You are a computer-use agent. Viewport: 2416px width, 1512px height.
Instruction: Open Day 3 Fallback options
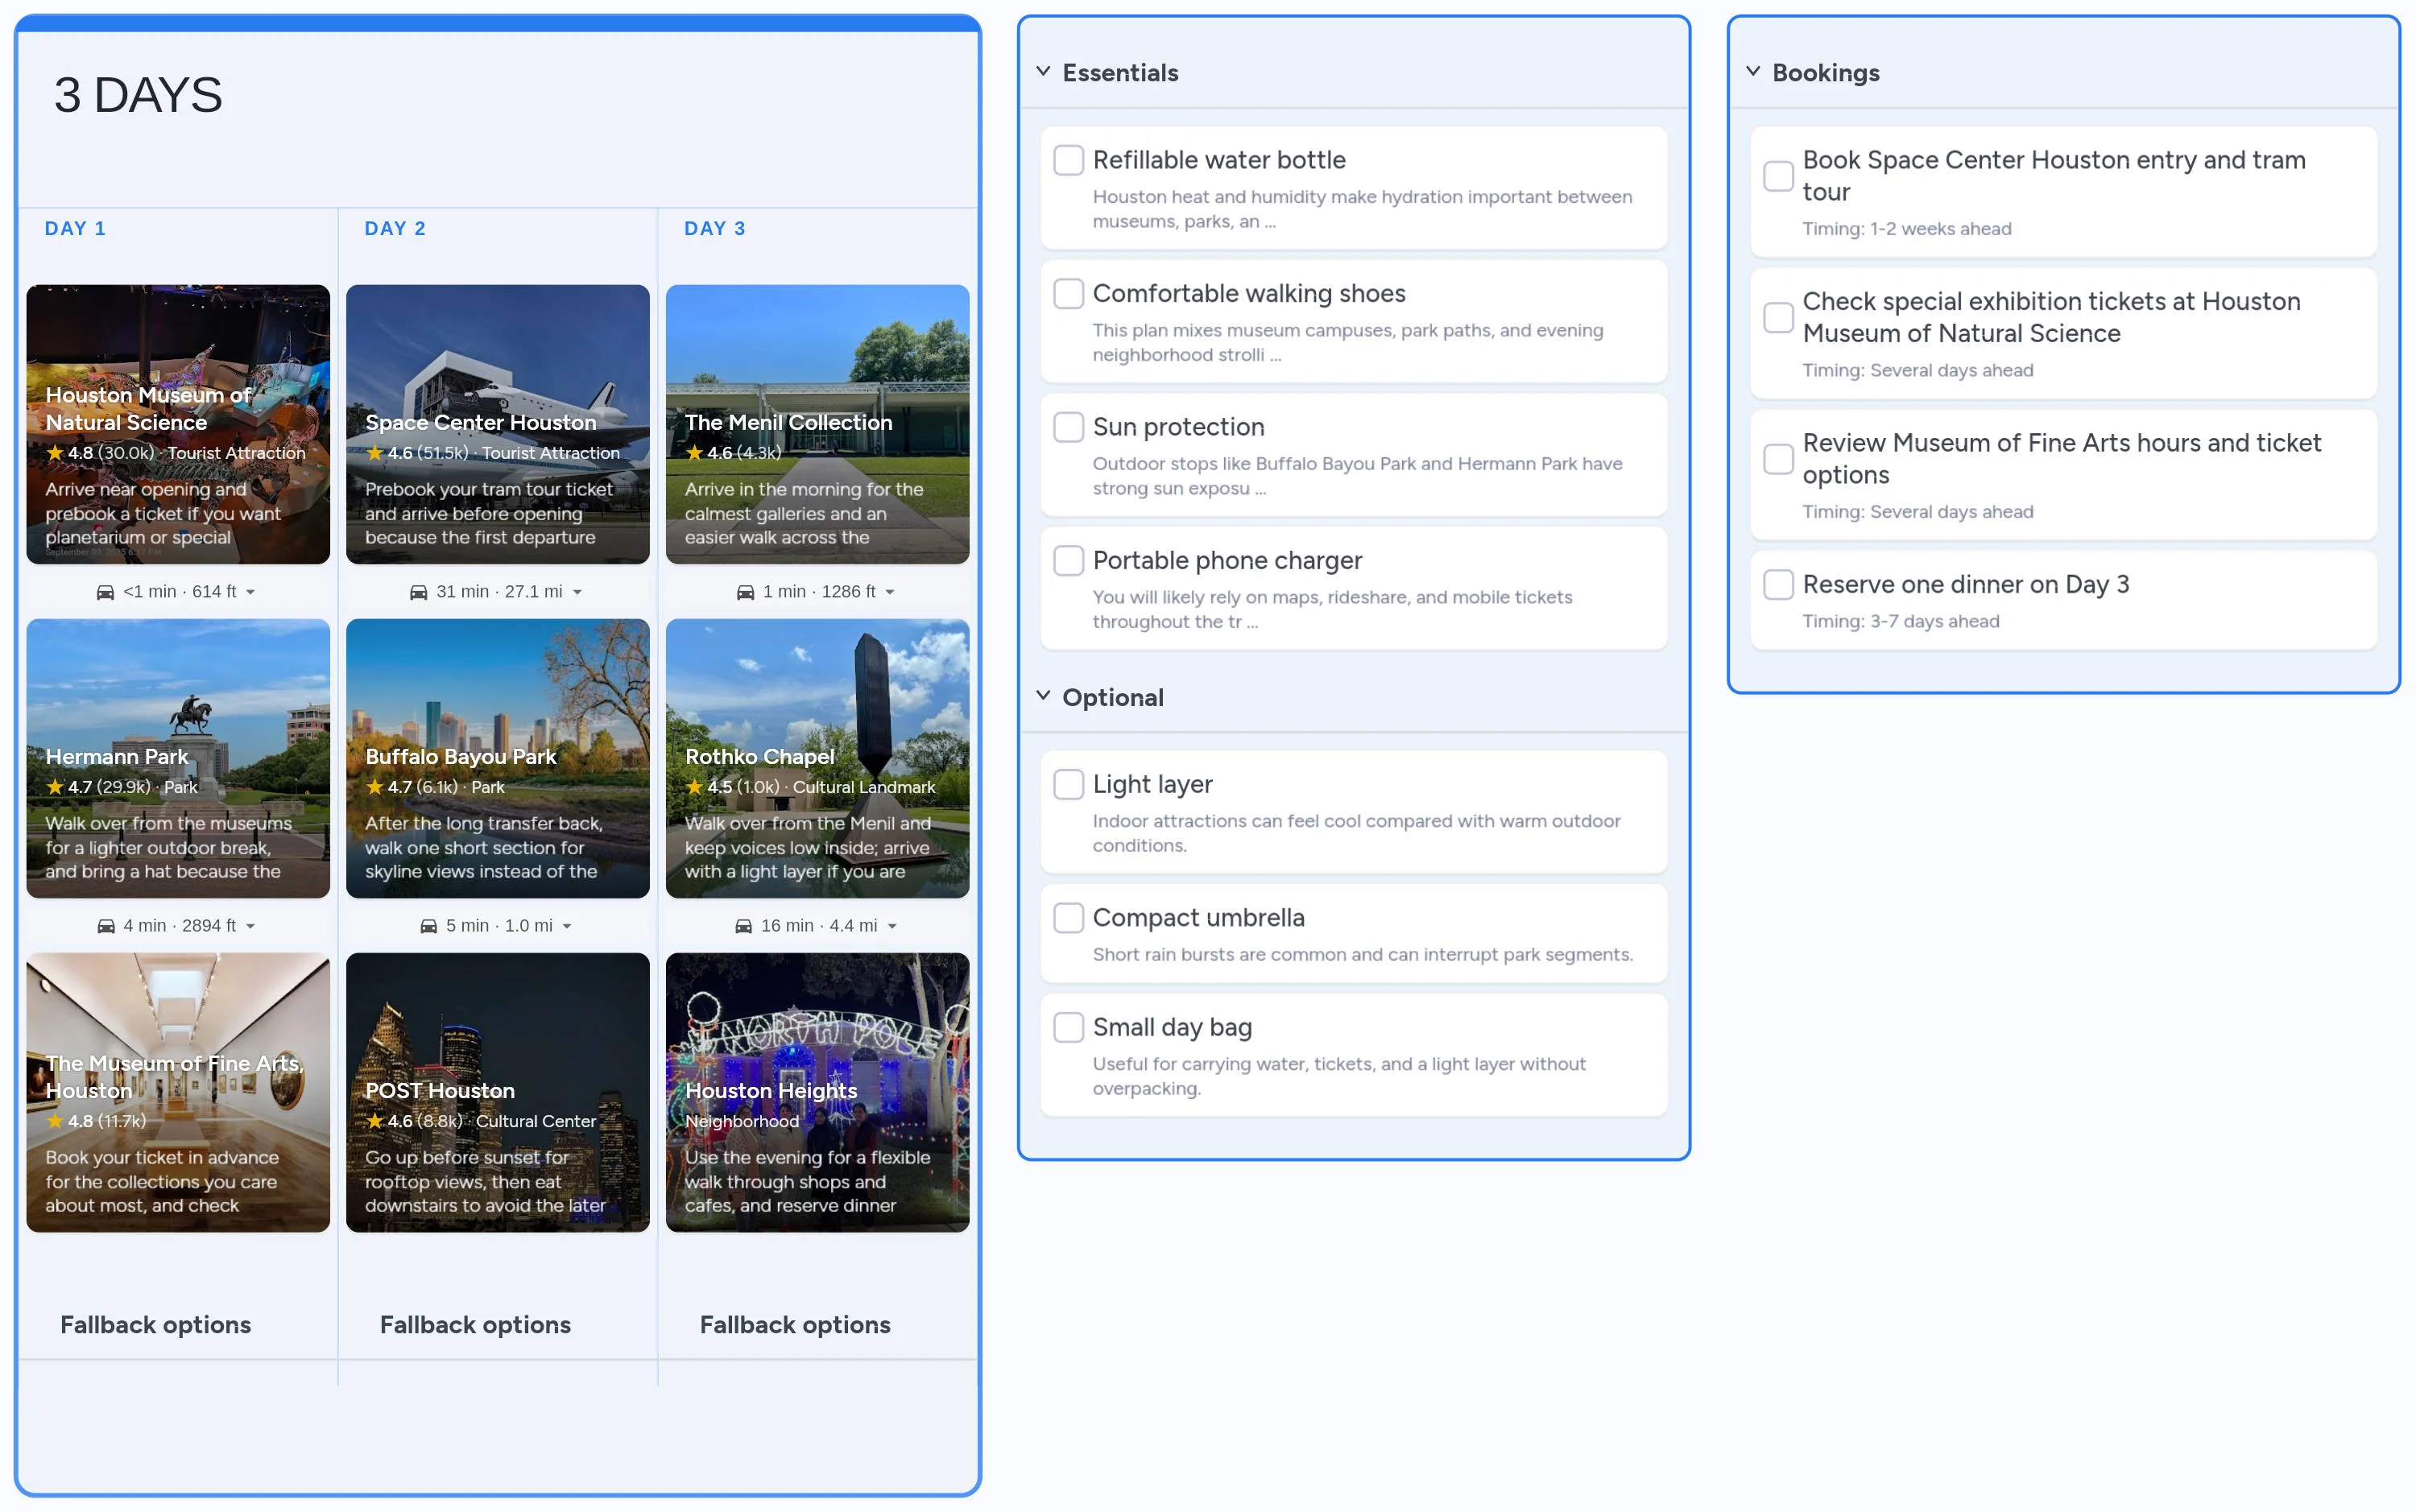coord(794,1324)
